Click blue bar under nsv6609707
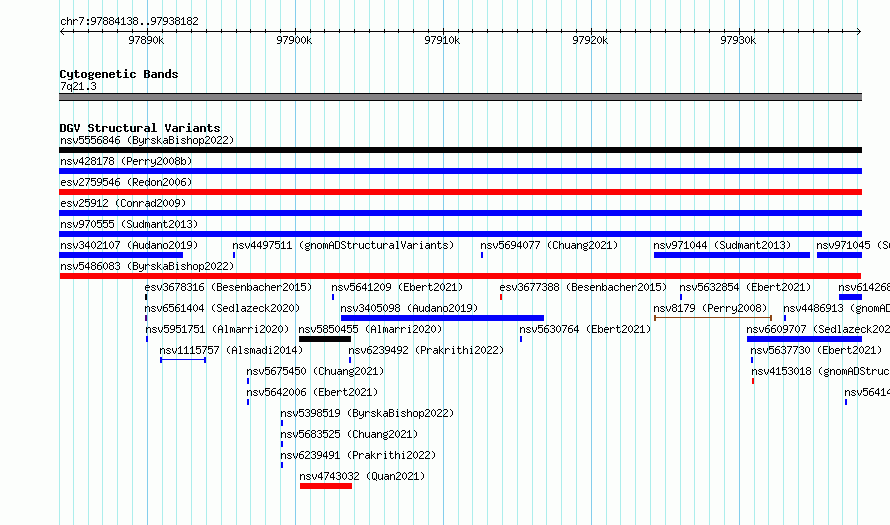This screenshot has height=525, width=890. pyautogui.click(x=804, y=339)
